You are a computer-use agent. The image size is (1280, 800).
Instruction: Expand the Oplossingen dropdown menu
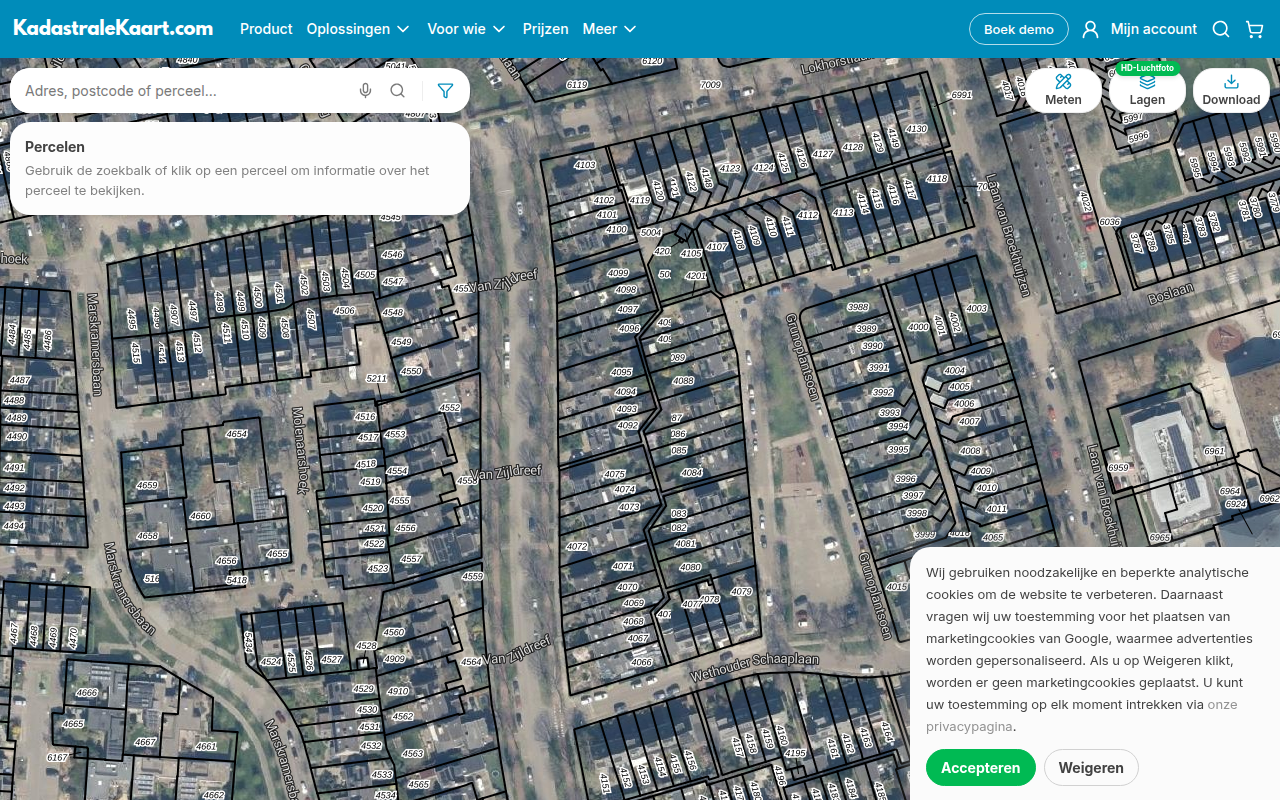coord(358,29)
